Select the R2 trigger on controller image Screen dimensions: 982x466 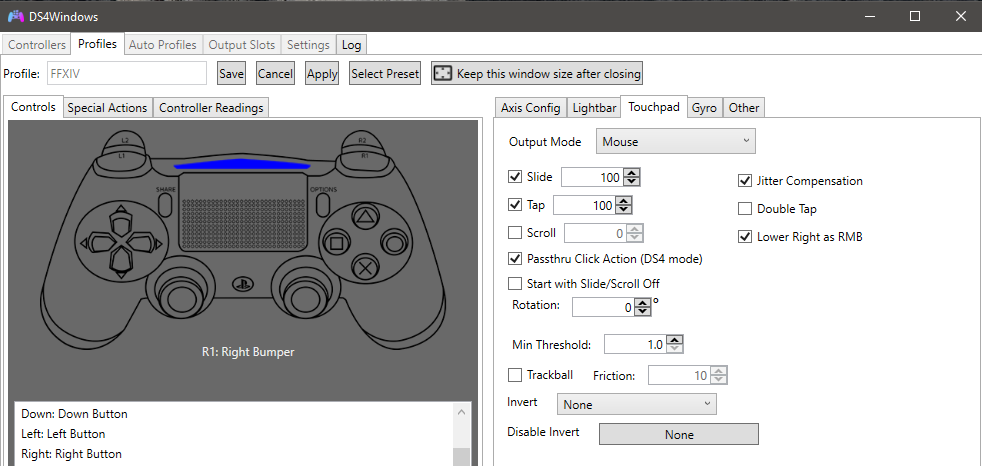[362, 140]
